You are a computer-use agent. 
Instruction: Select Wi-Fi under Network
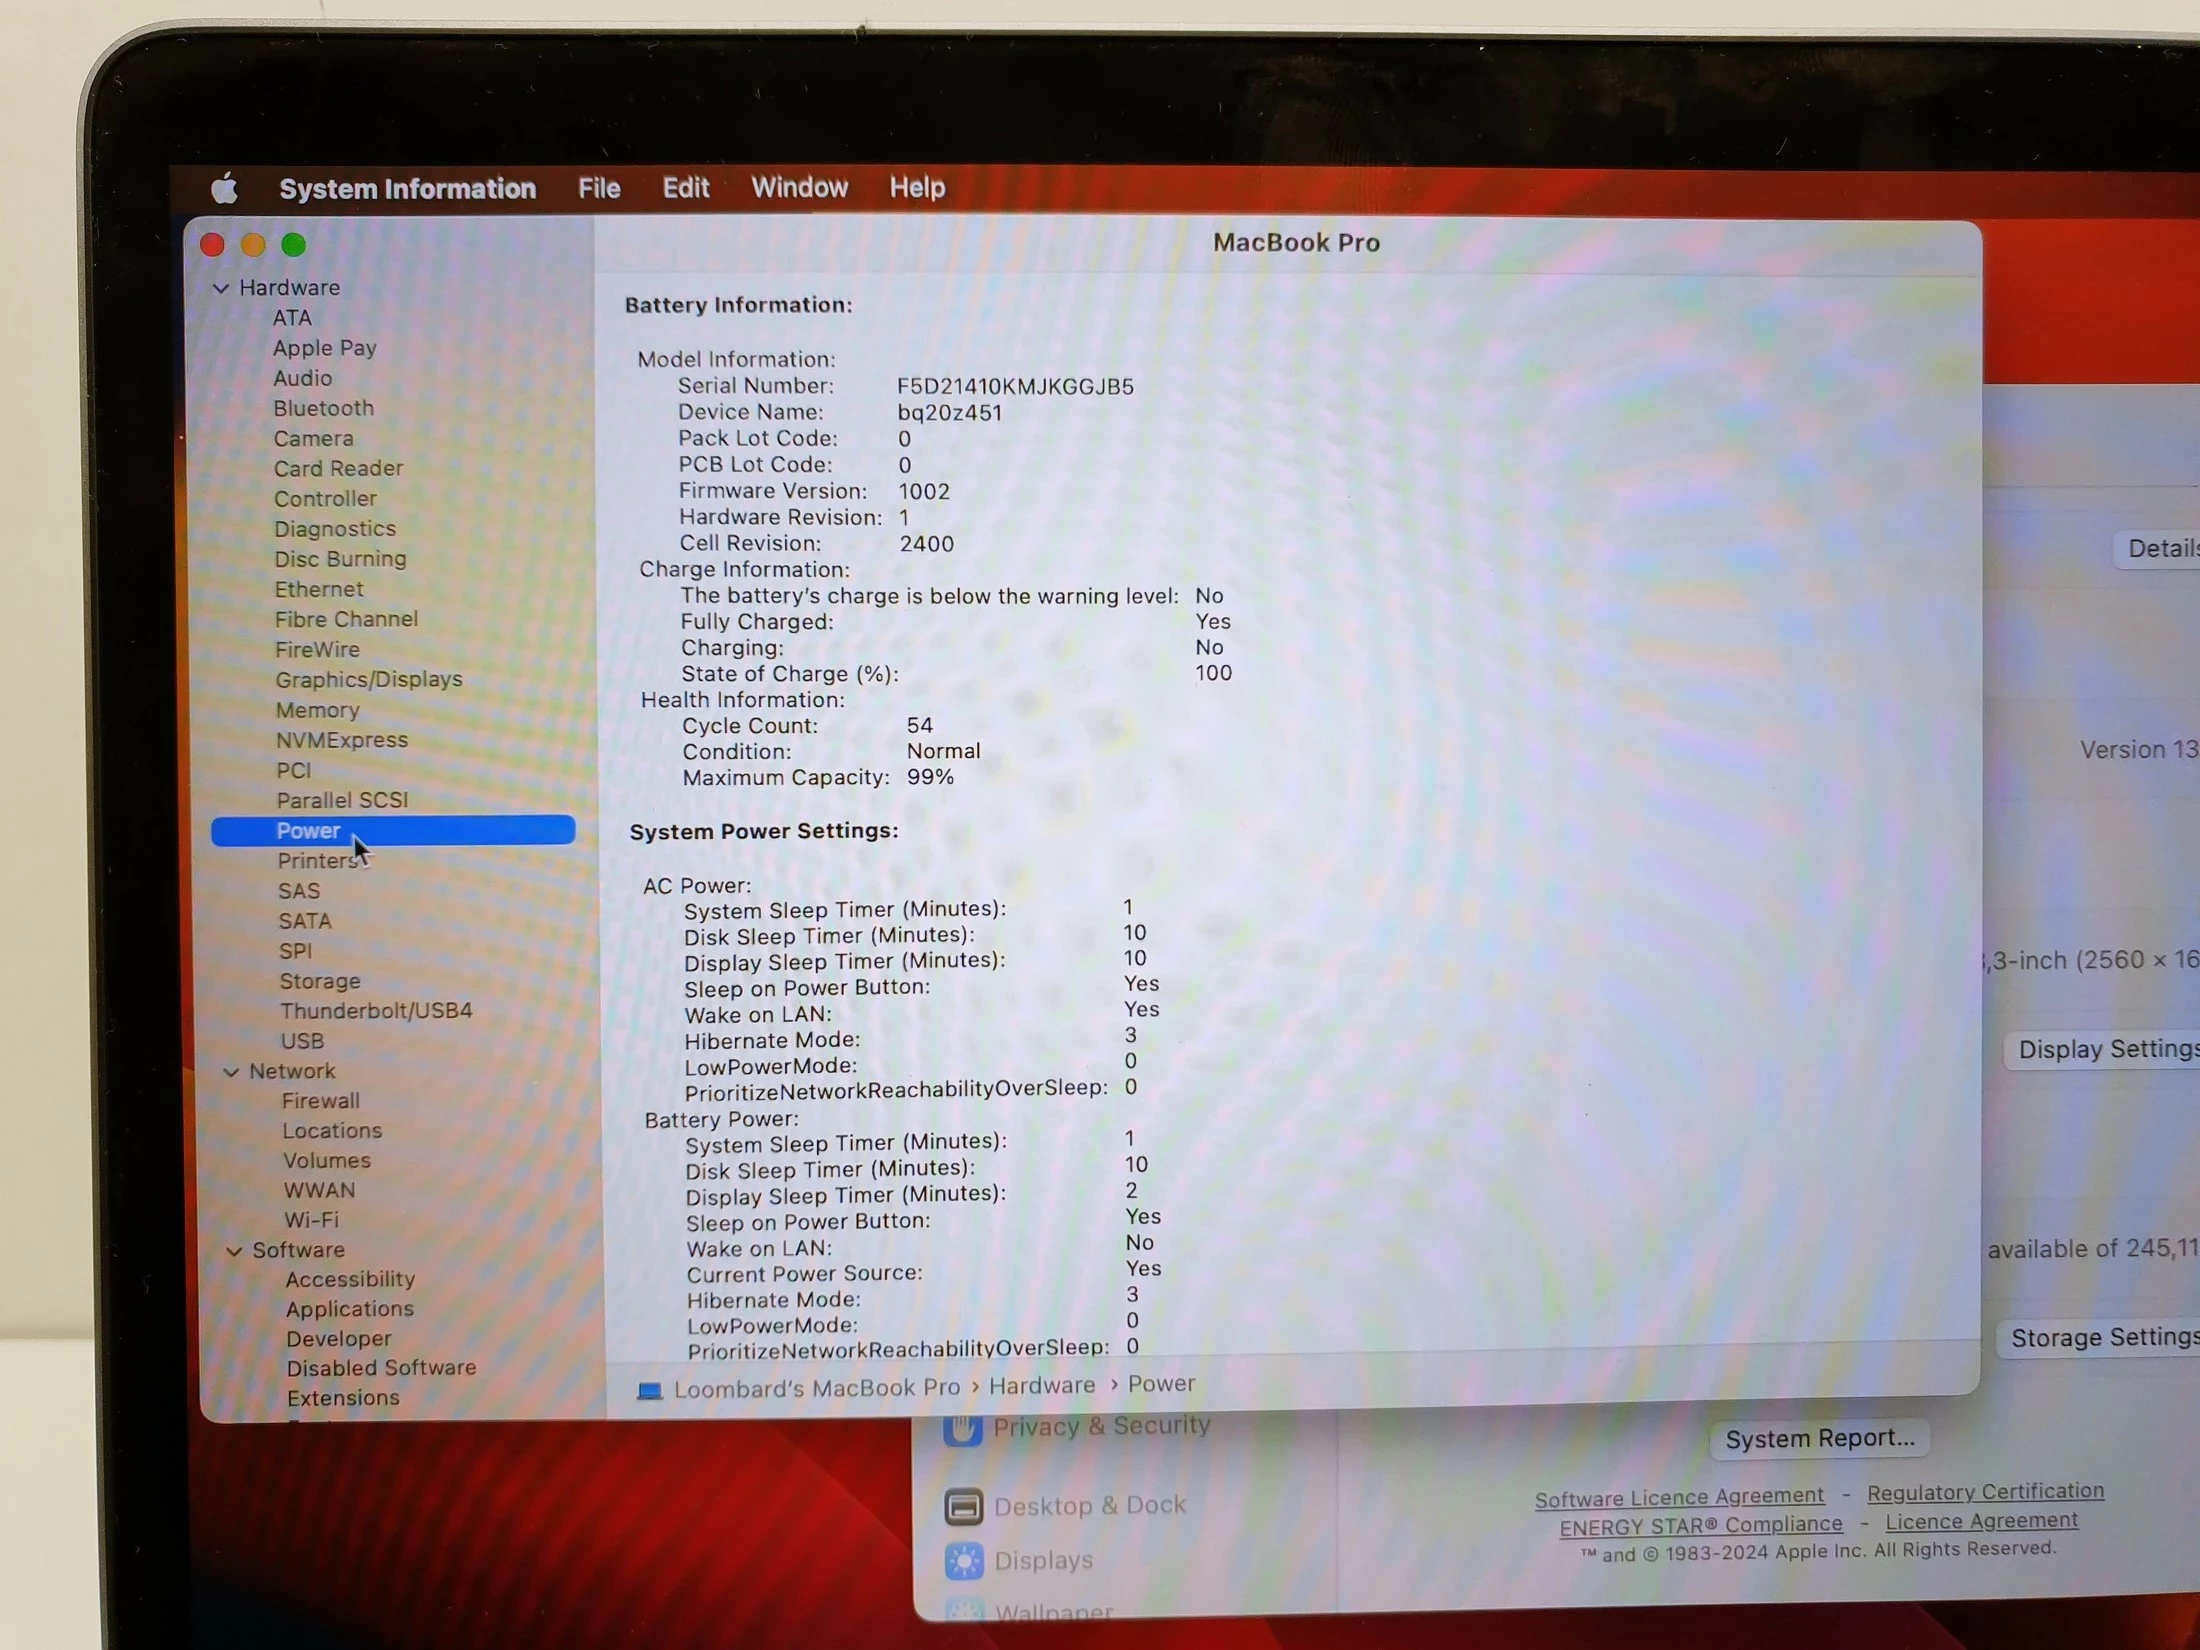[x=311, y=1220]
